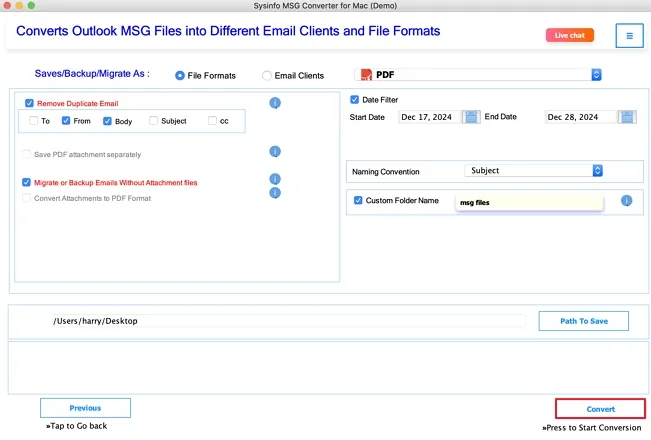Toggle Custom Folder Name checkbox
The image size is (651, 440).
[x=358, y=200]
